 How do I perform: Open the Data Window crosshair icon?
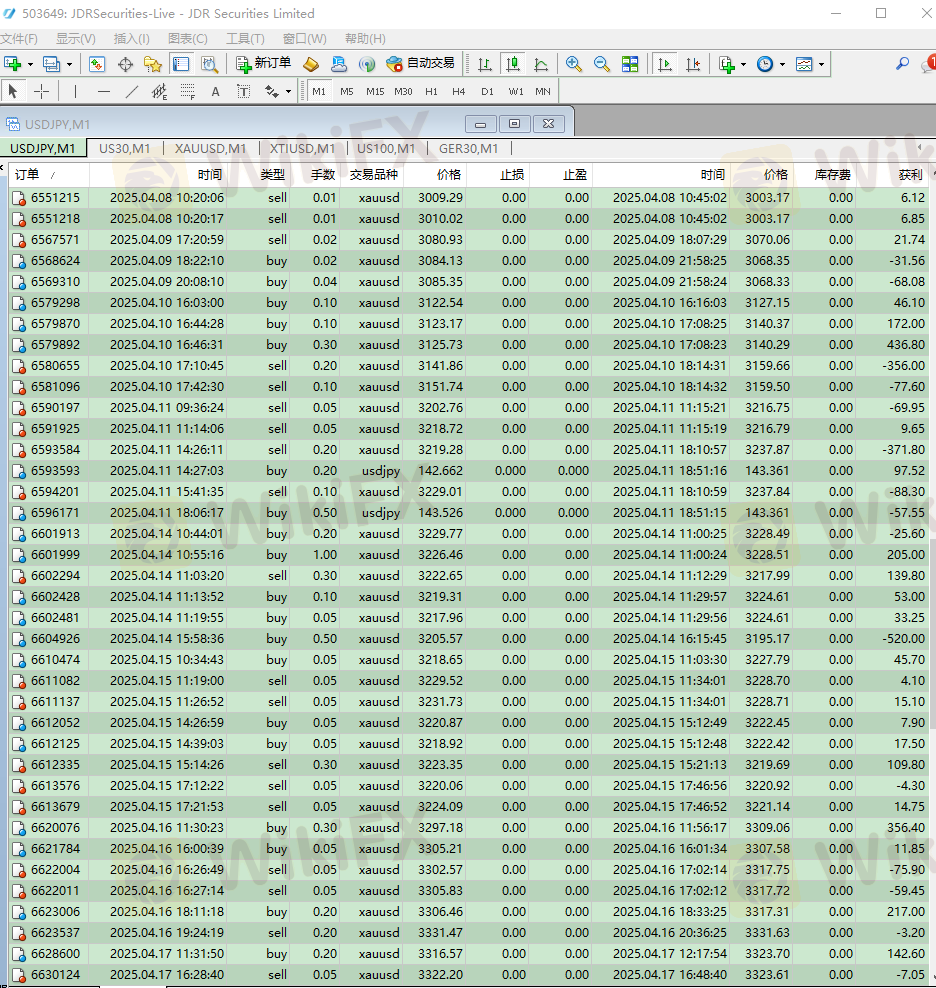(x=125, y=64)
